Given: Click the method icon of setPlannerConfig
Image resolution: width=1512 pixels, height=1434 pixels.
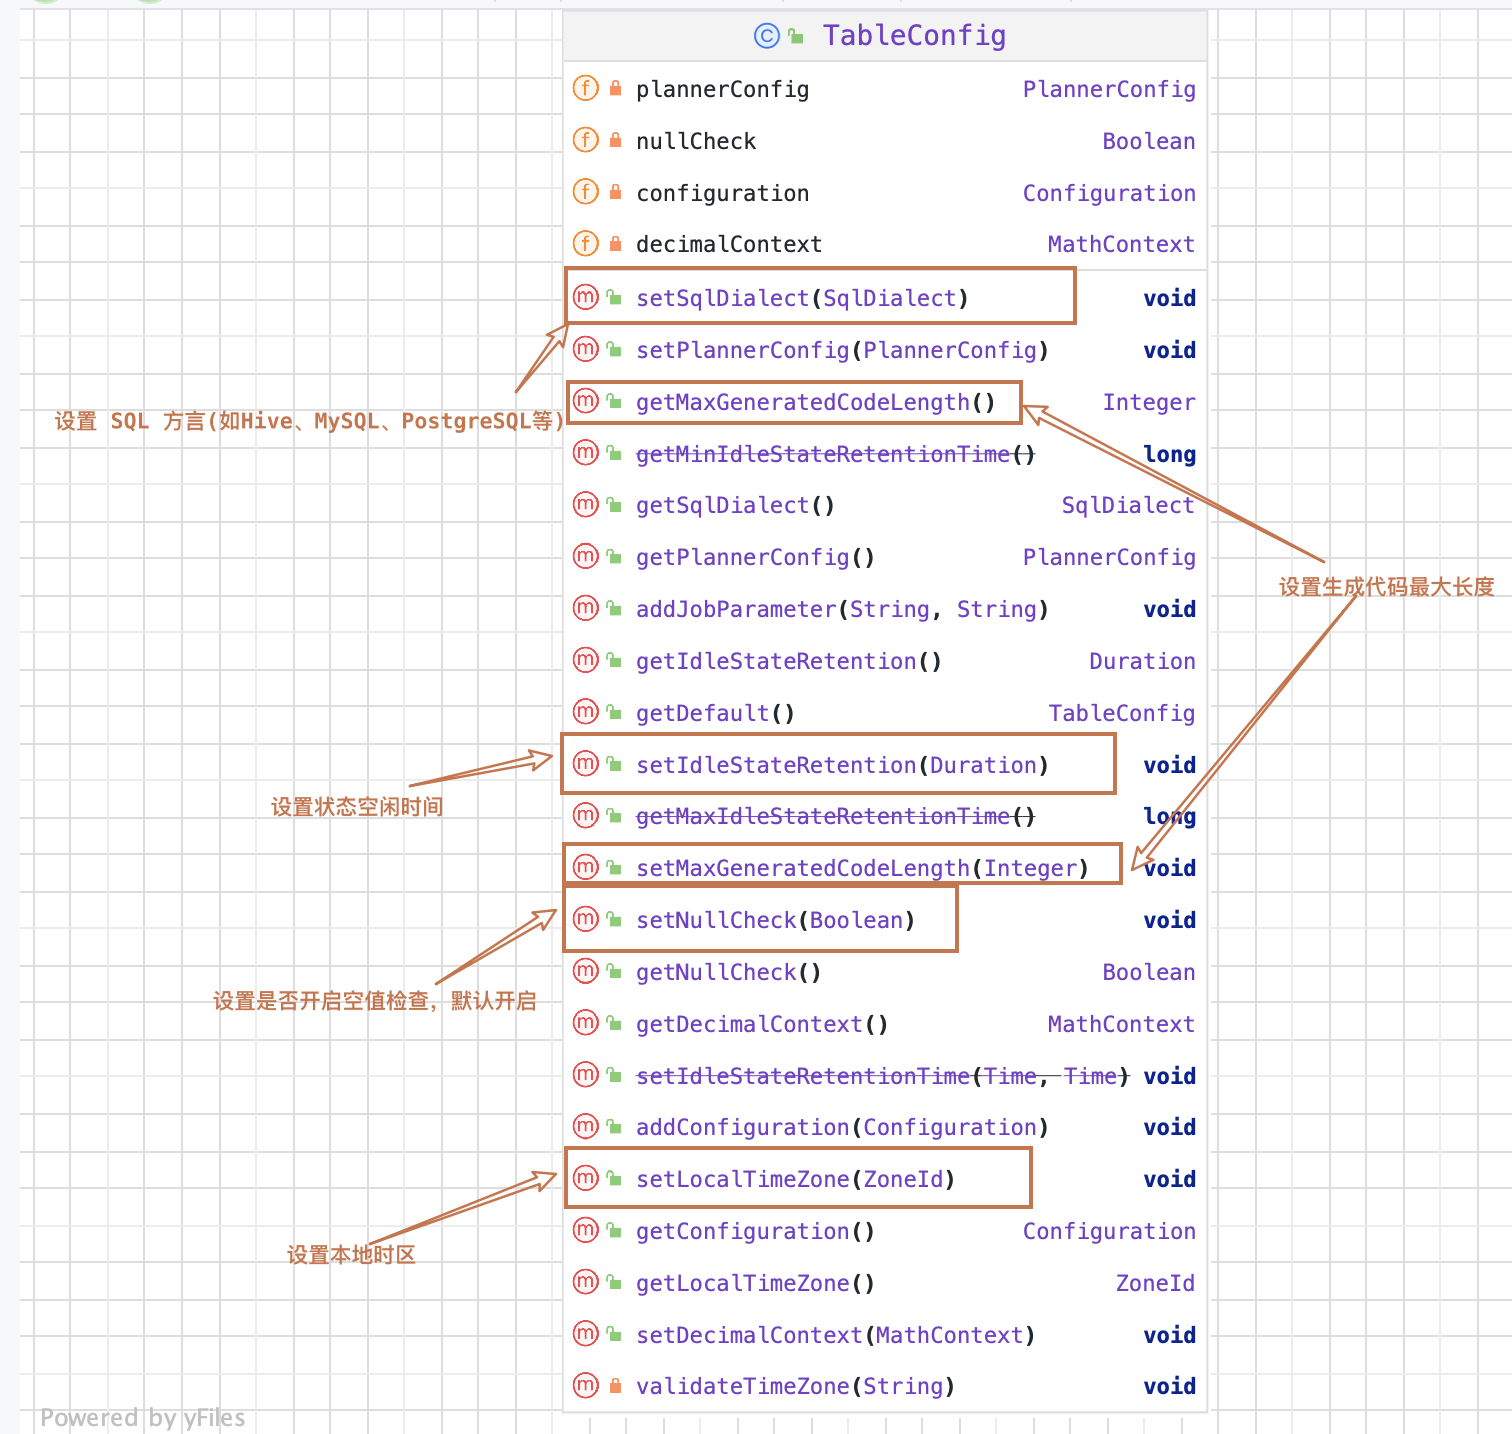Looking at the screenshot, I should tap(586, 349).
